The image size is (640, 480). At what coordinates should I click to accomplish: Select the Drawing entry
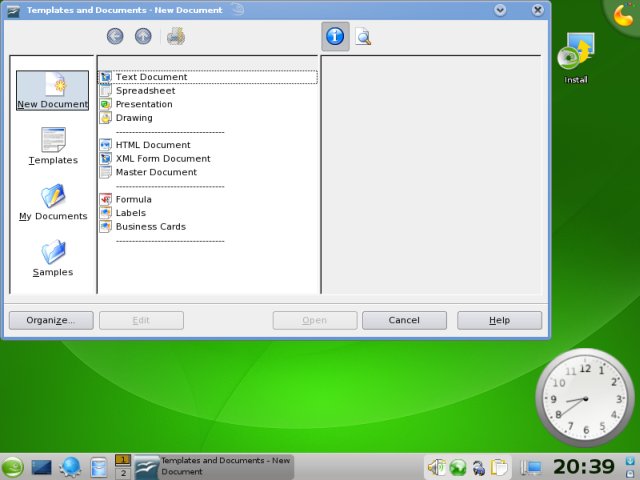tap(134, 118)
